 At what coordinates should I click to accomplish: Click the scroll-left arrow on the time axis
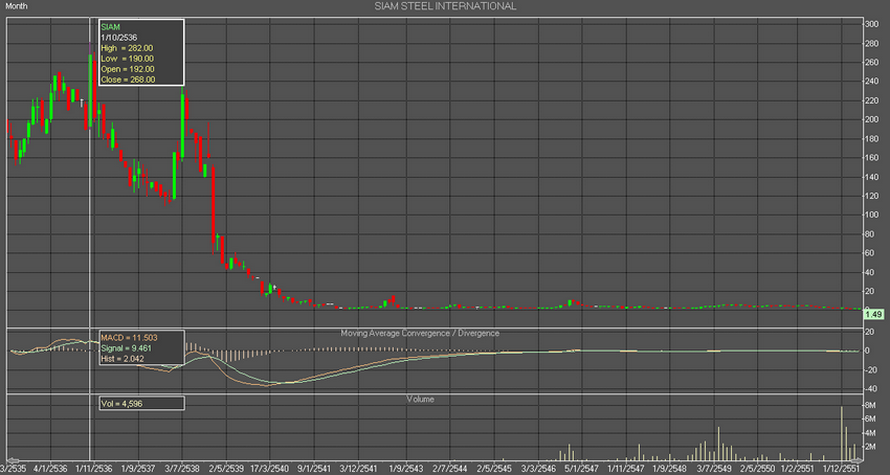[13, 460]
